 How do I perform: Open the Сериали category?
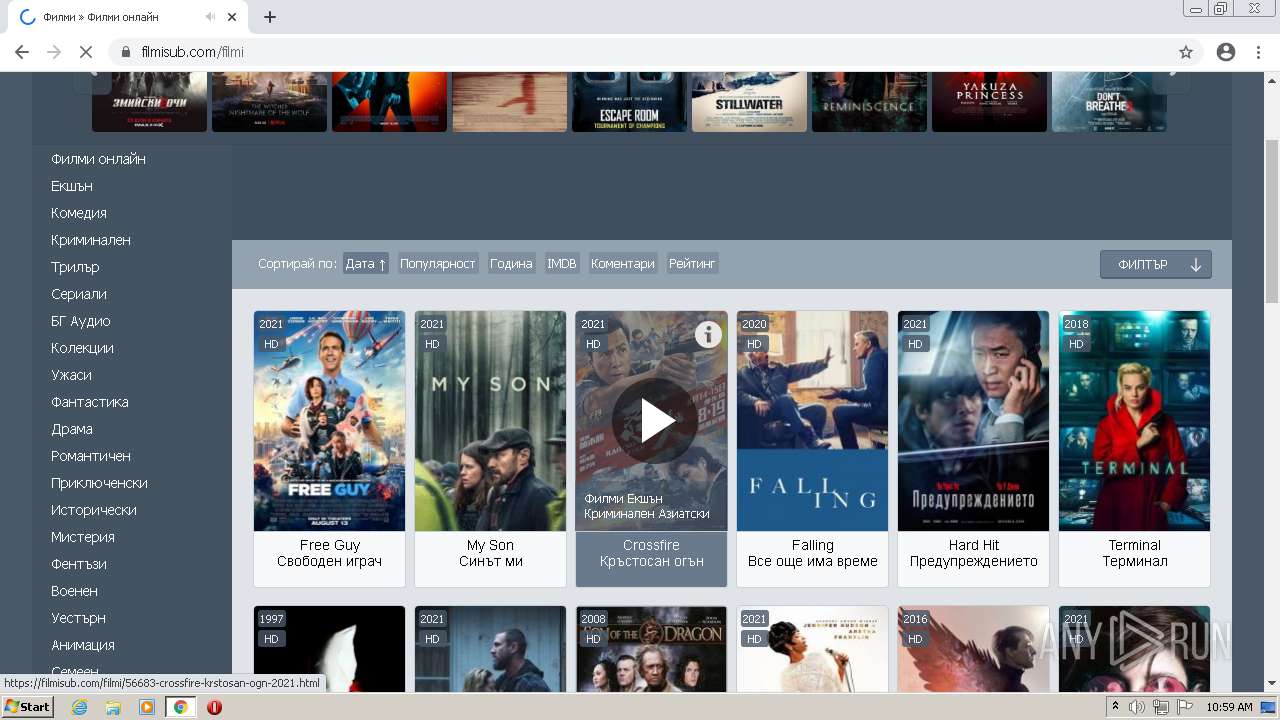(x=79, y=294)
